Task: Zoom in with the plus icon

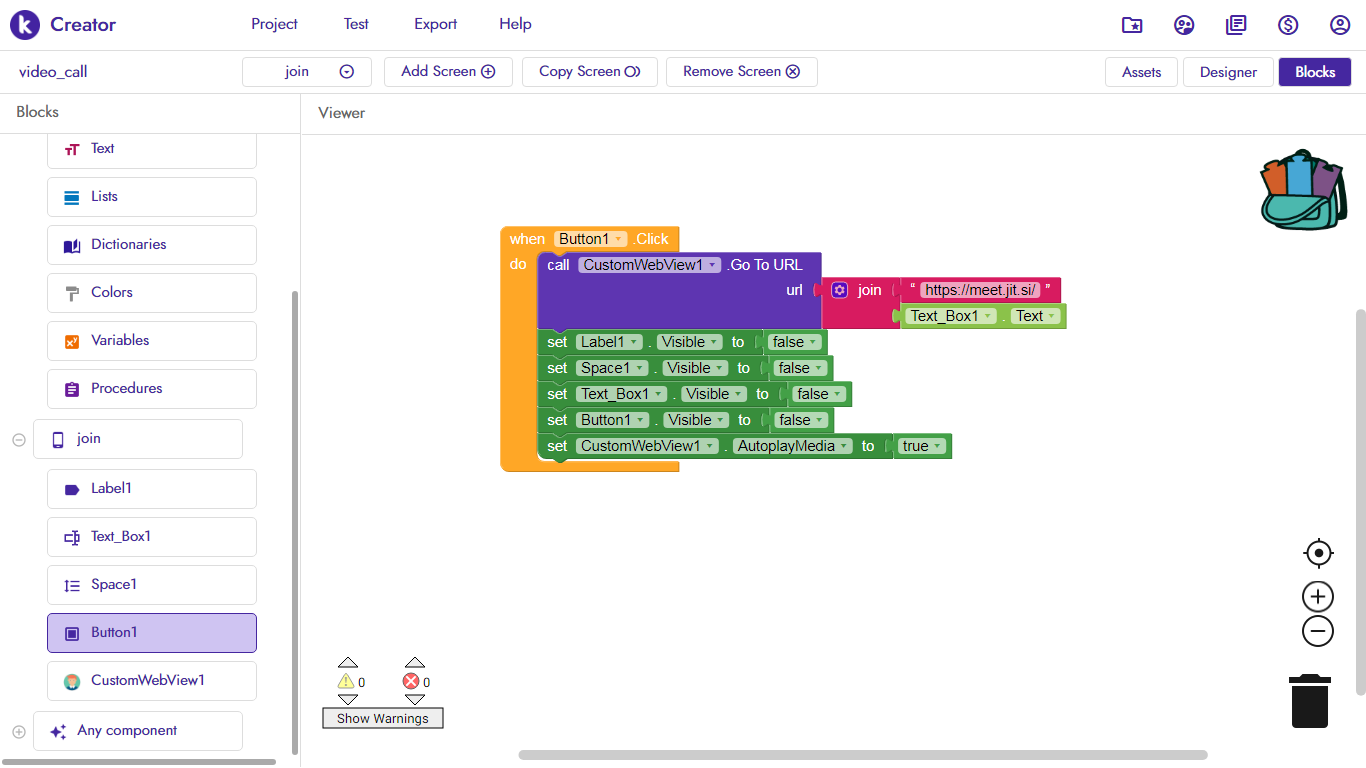Action: pos(1318,597)
